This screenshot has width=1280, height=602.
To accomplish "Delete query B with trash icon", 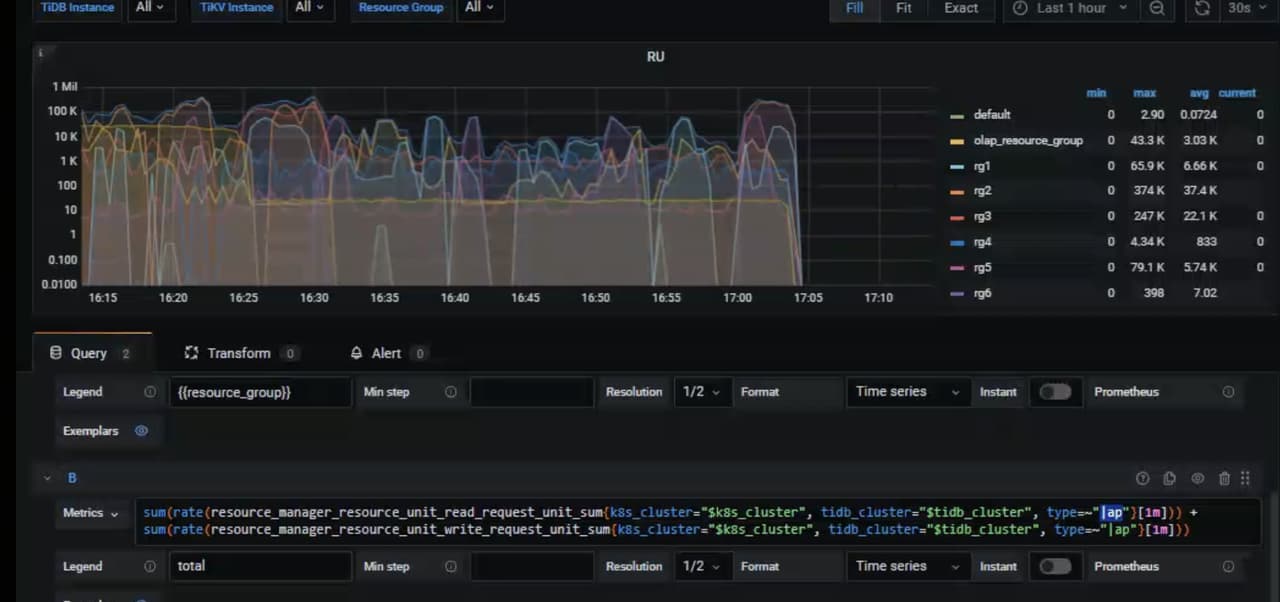I will tap(1224, 479).
